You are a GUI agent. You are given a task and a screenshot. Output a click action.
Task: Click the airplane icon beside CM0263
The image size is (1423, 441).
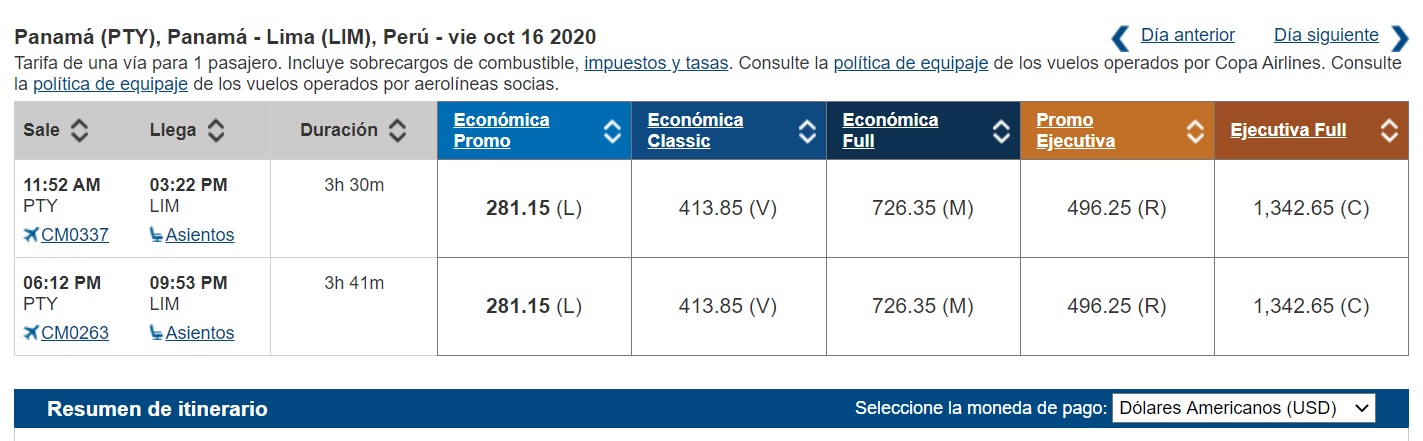coord(31,333)
